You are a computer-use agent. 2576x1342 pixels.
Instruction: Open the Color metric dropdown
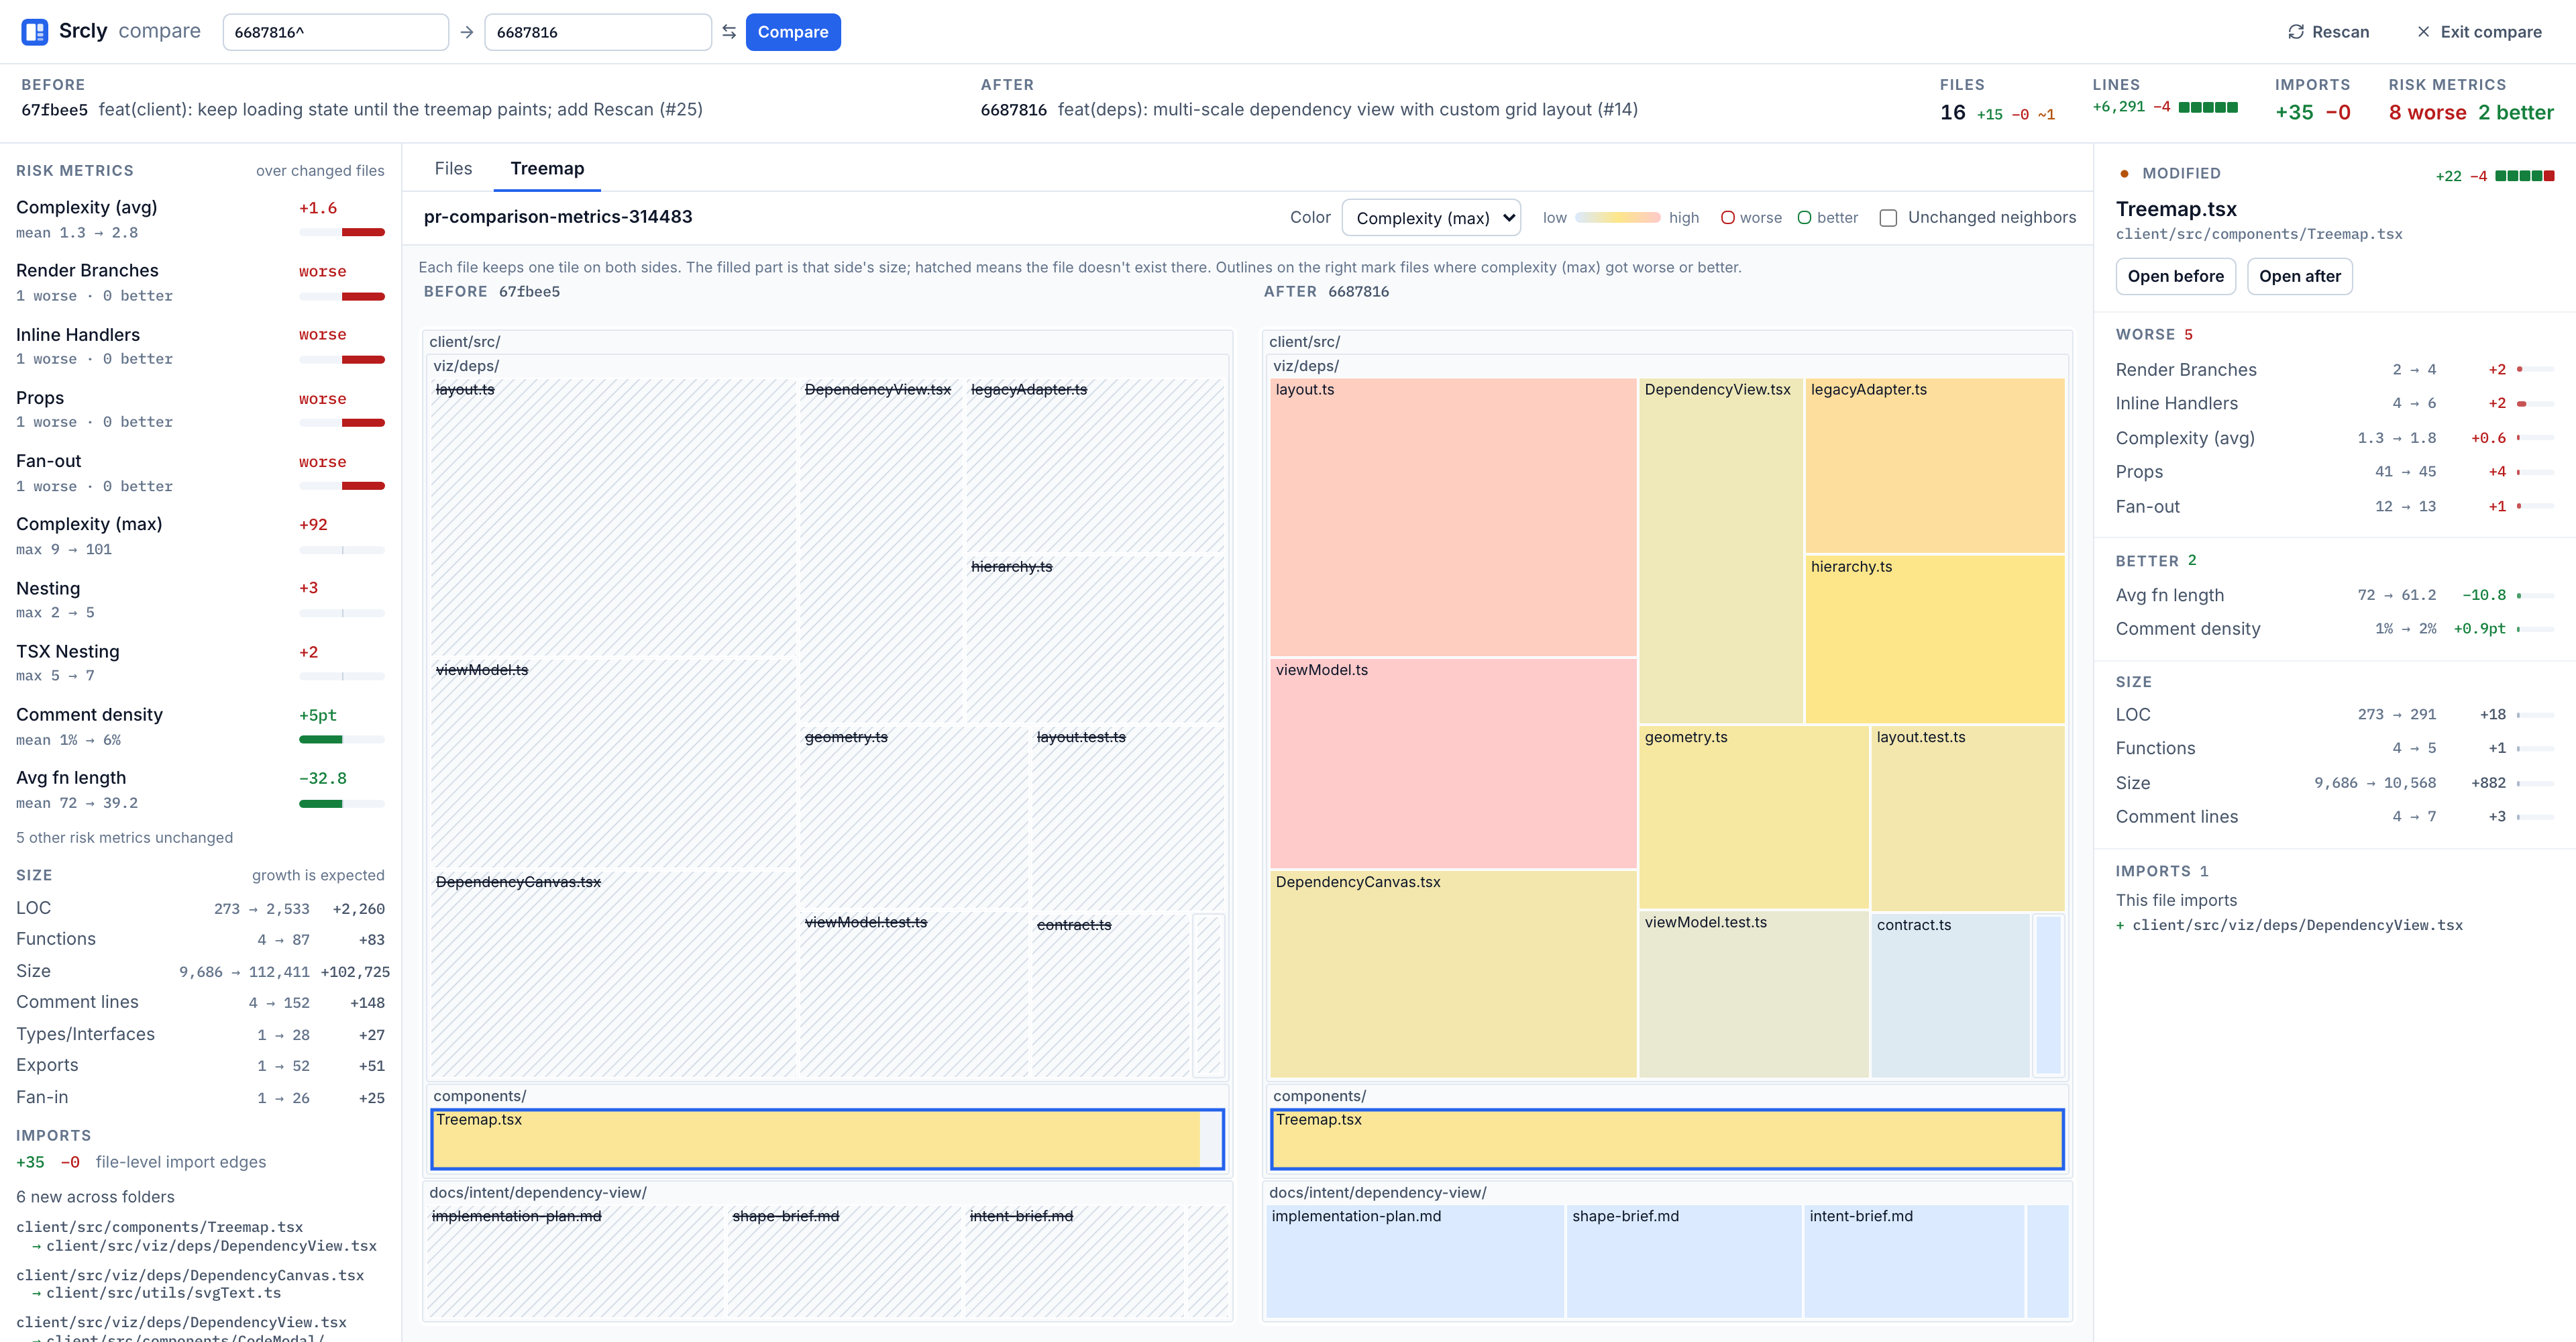[x=1431, y=218]
